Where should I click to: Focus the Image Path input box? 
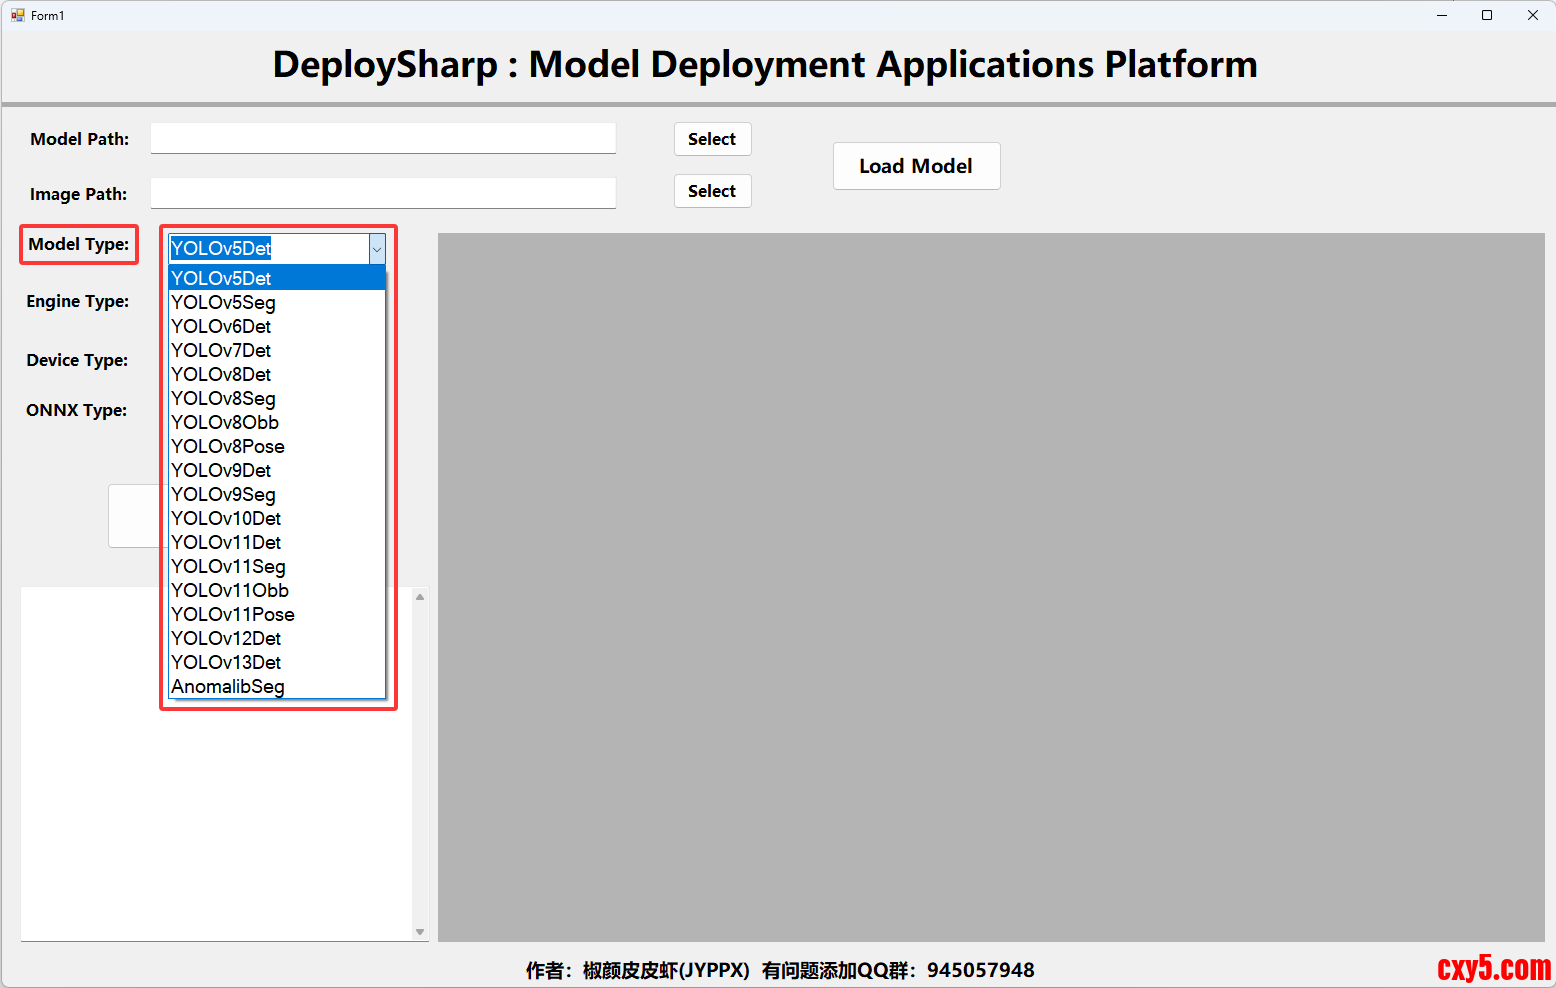click(x=383, y=193)
